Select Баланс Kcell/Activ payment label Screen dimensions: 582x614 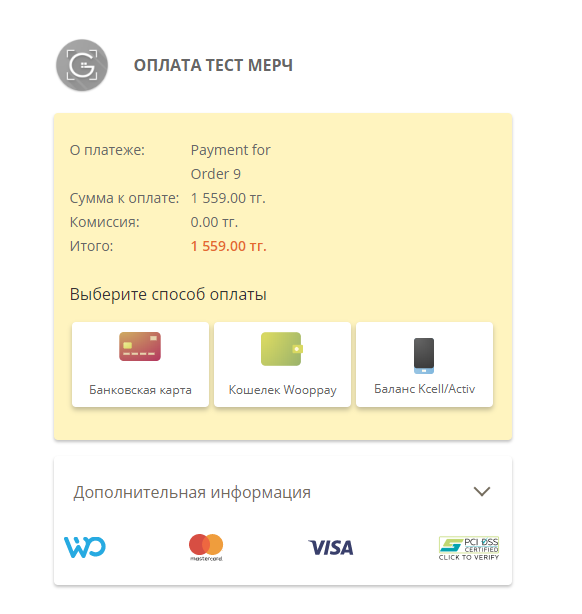pos(425,389)
